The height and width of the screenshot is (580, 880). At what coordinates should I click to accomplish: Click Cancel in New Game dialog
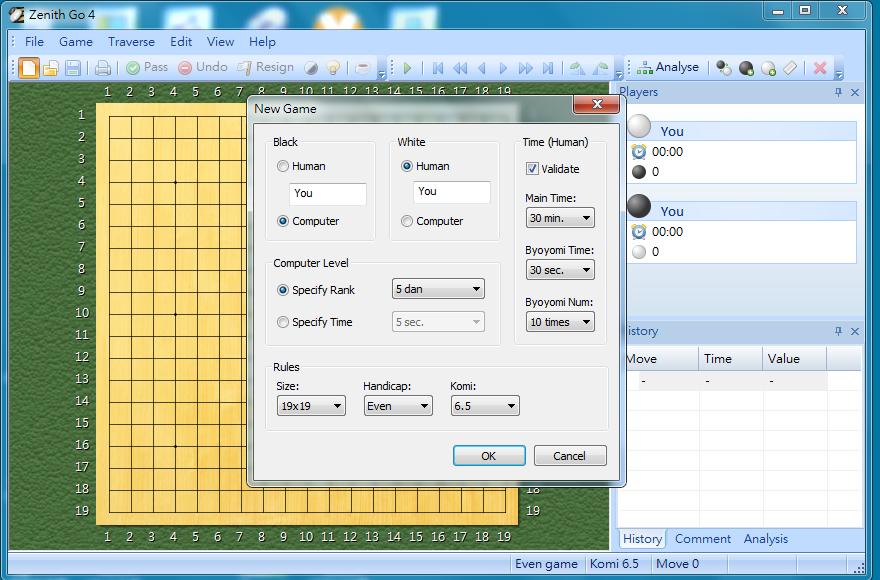570,456
